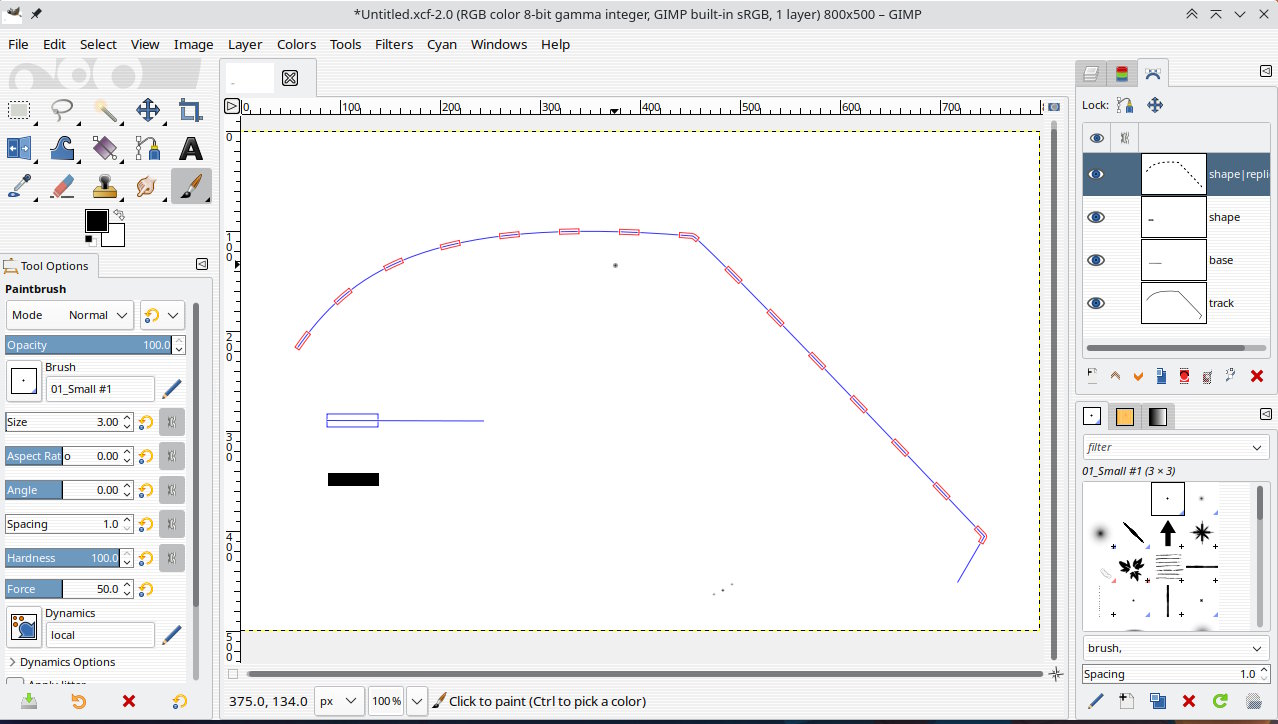Switch to the Channels tab
Viewport: 1278px width, 724px height.
pos(1122,73)
